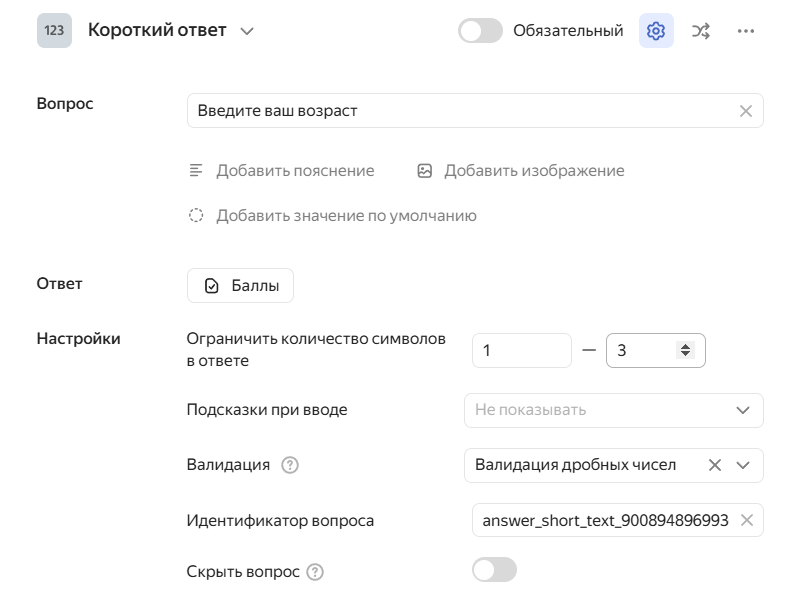
Task: Click the minimum characters input field
Action: coord(521,350)
